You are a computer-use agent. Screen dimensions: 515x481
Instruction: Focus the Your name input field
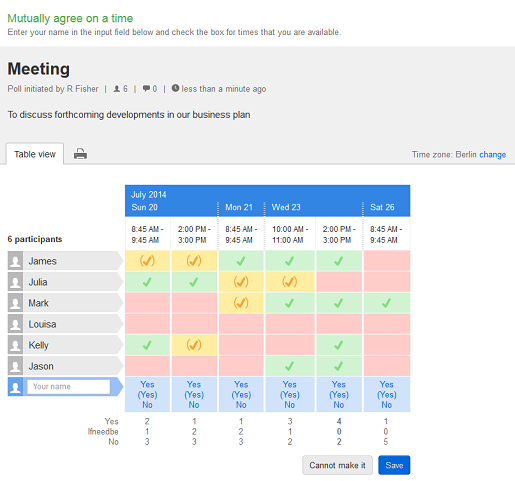[68, 387]
